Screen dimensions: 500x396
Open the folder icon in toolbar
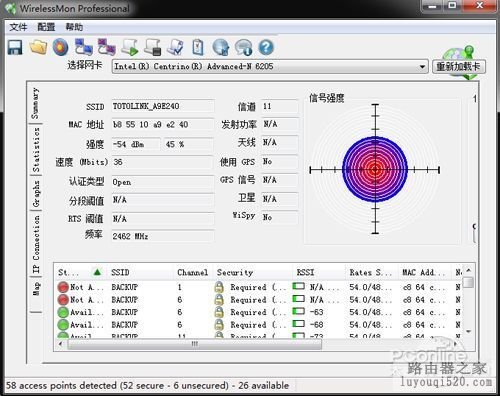[38, 47]
